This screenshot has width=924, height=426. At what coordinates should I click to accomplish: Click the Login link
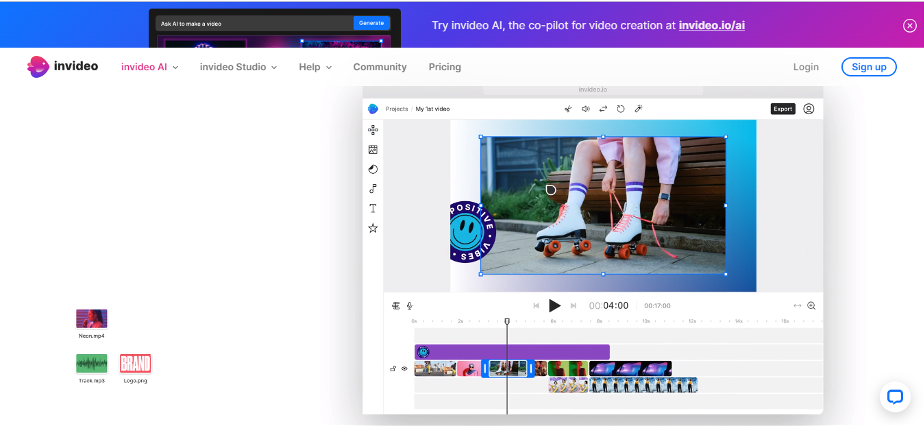tap(806, 67)
